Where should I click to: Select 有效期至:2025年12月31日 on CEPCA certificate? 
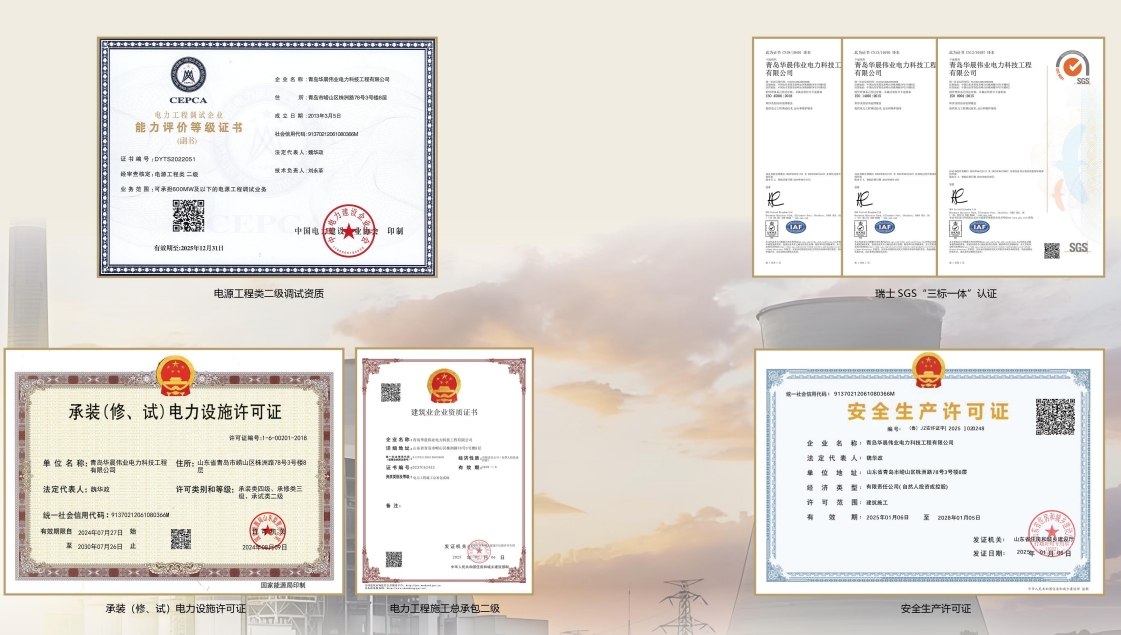coord(189,247)
